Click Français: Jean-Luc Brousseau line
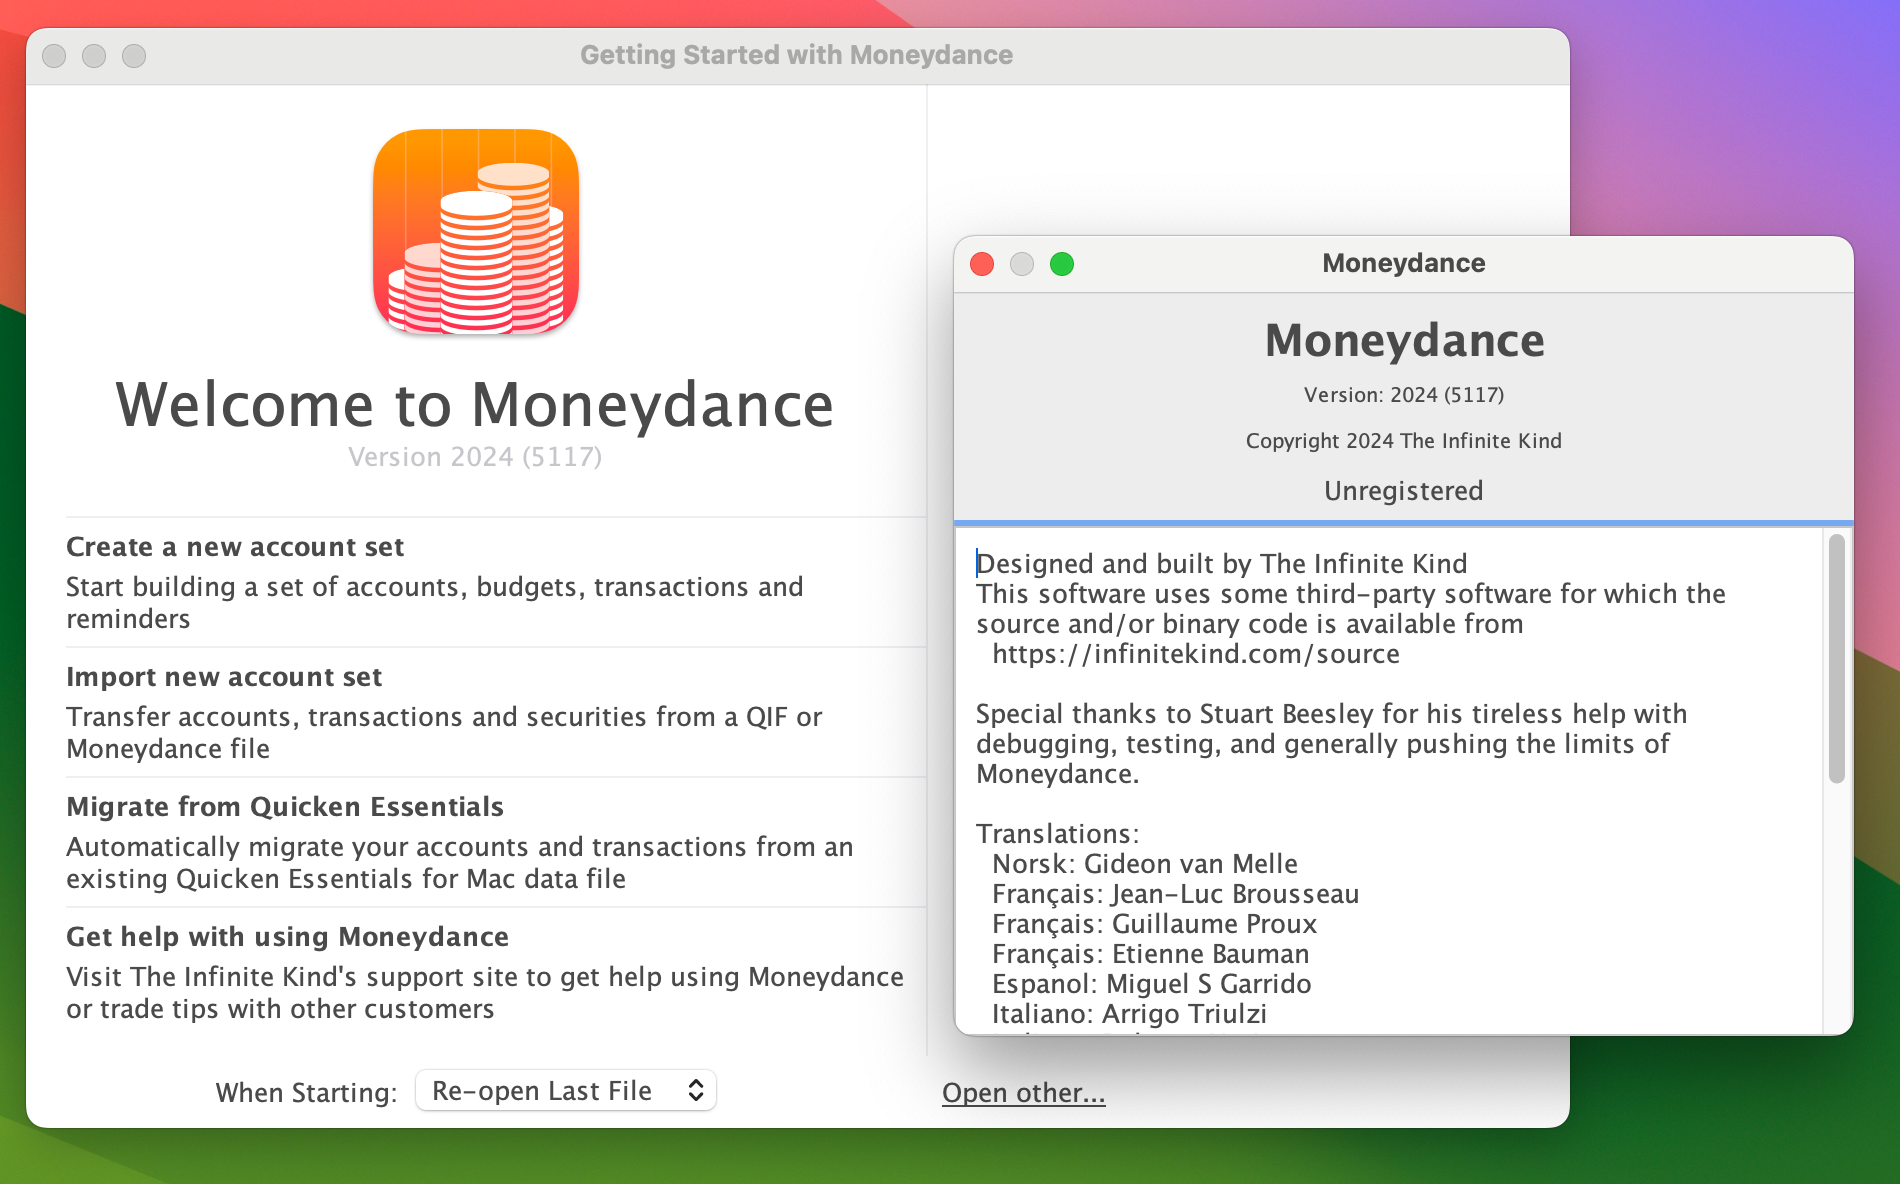 pos(1176,894)
